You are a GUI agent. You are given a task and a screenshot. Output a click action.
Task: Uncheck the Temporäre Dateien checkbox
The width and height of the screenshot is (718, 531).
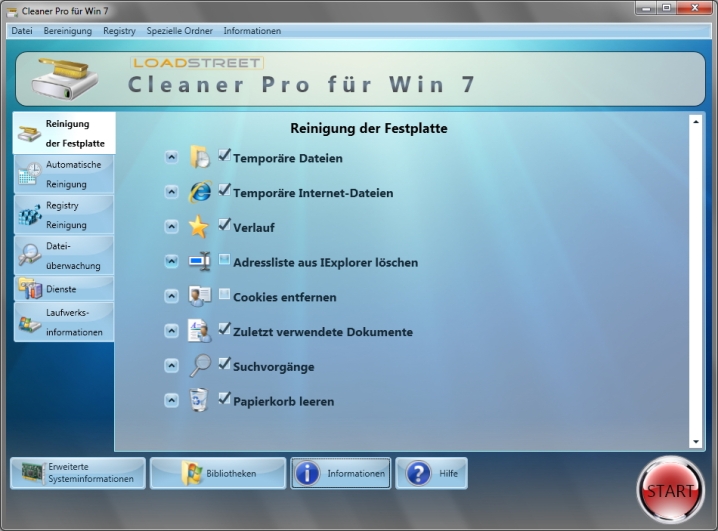pos(224,155)
